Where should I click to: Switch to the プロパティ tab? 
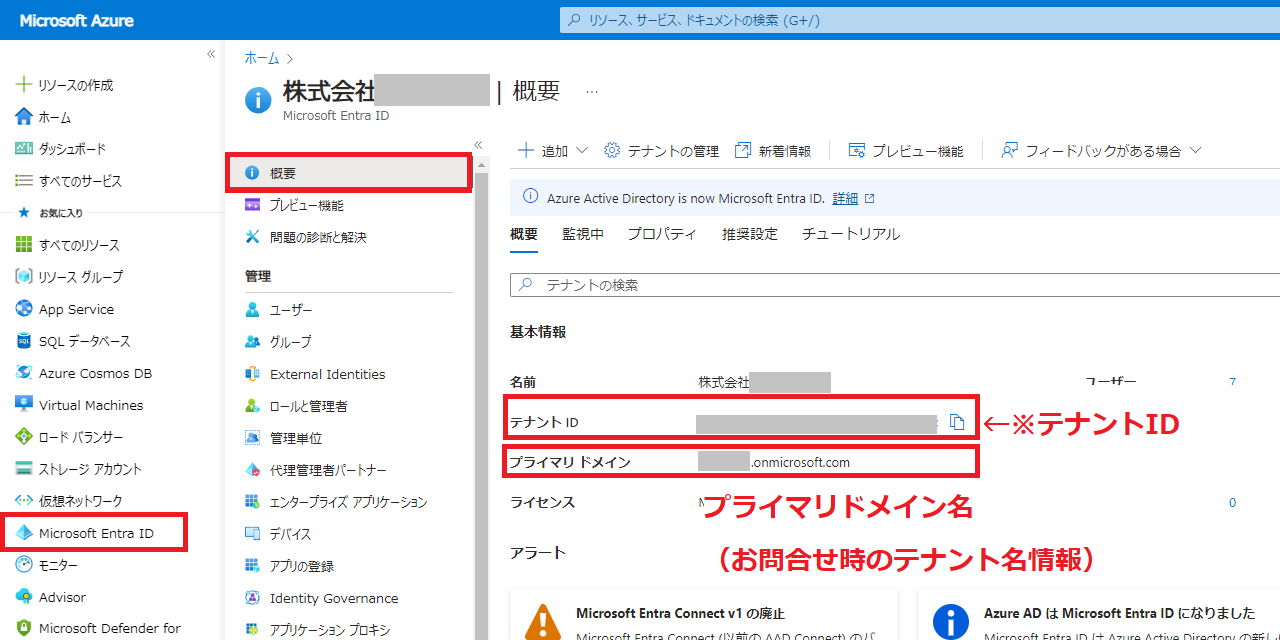coord(662,234)
